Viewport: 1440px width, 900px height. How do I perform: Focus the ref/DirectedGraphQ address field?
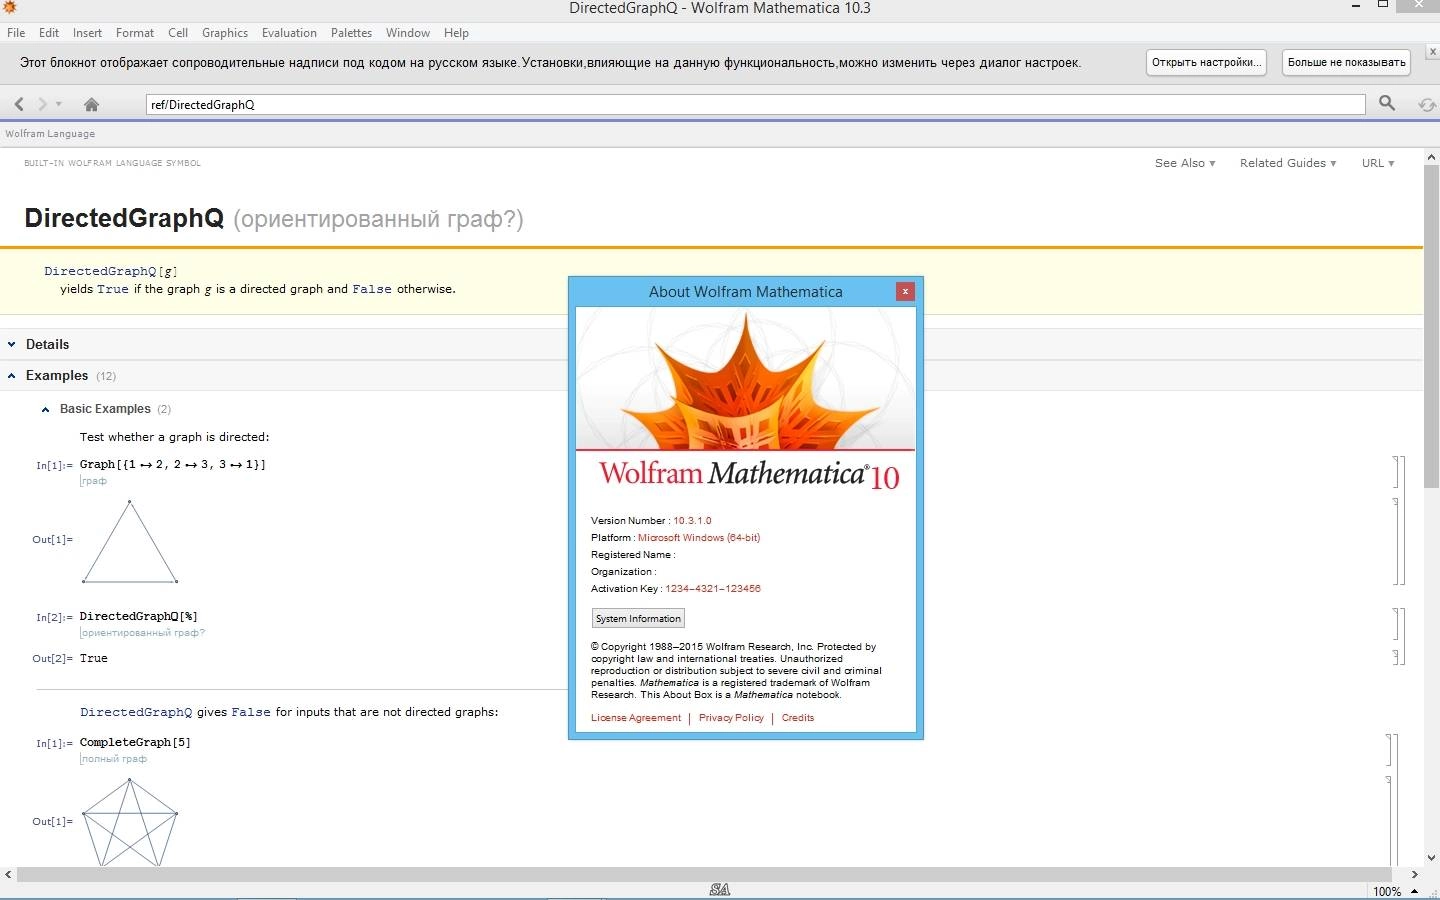[755, 104]
